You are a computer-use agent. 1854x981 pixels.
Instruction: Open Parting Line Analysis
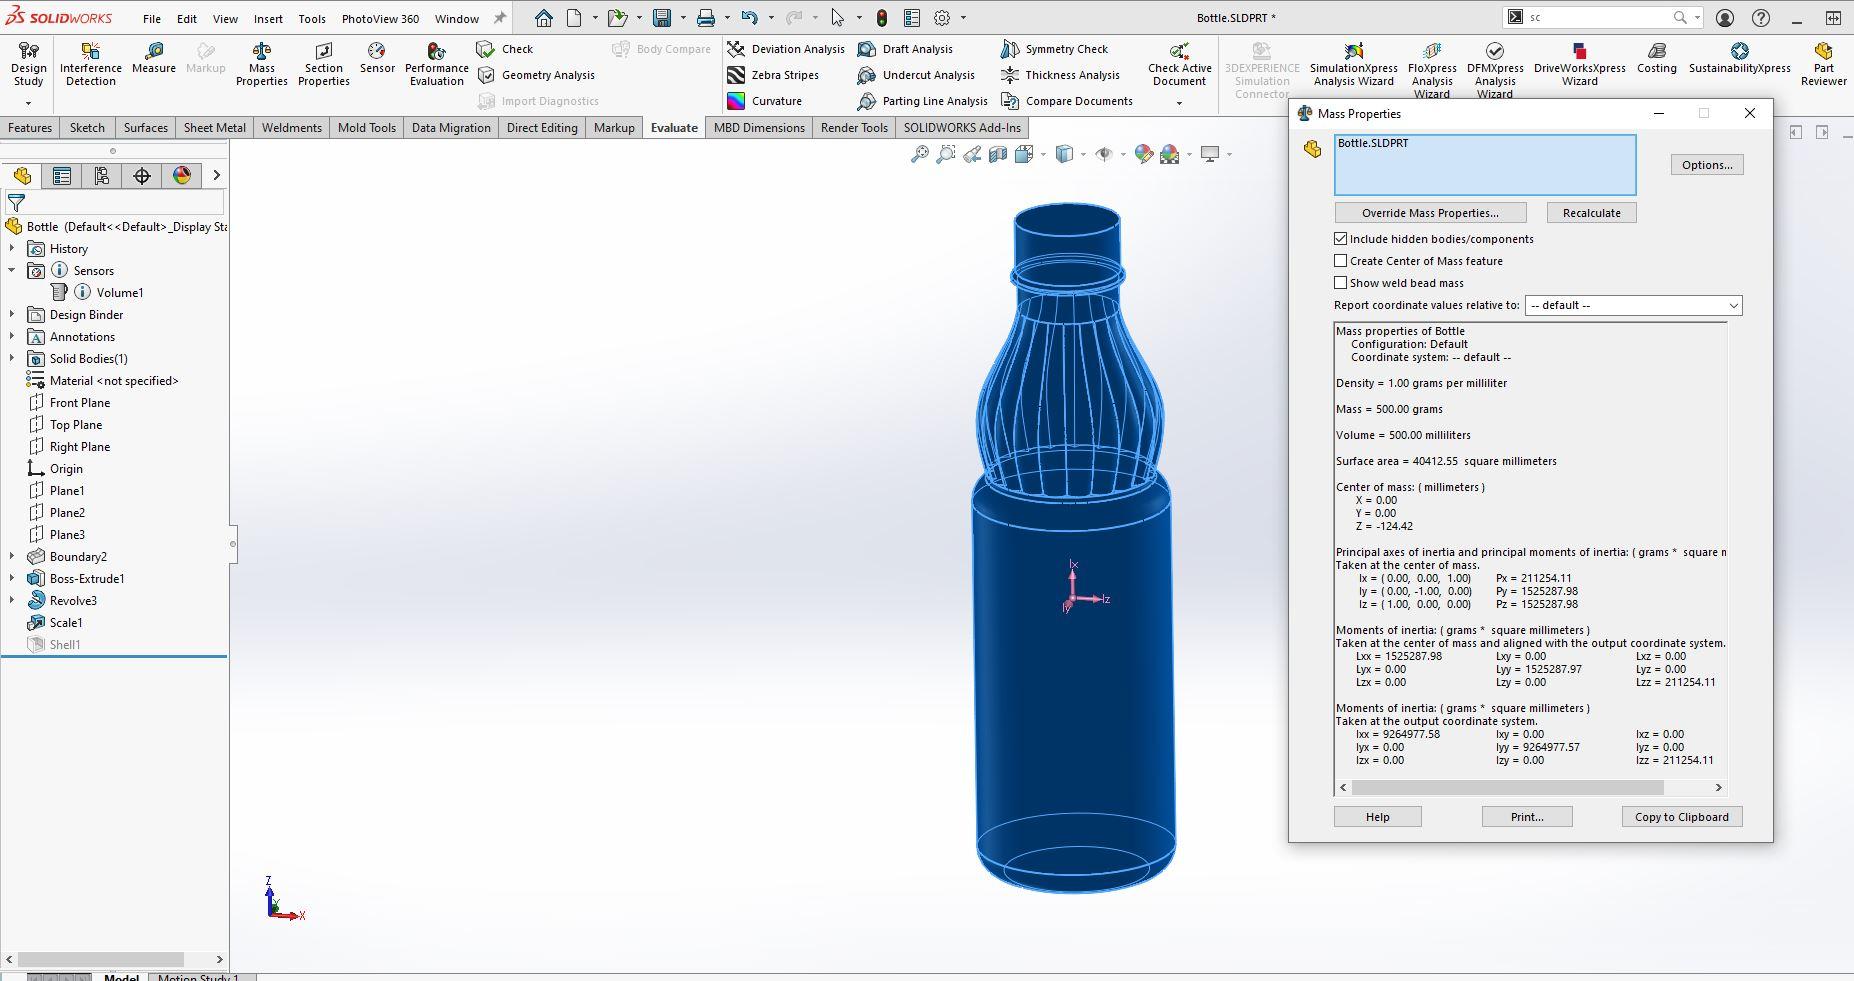pos(923,101)
